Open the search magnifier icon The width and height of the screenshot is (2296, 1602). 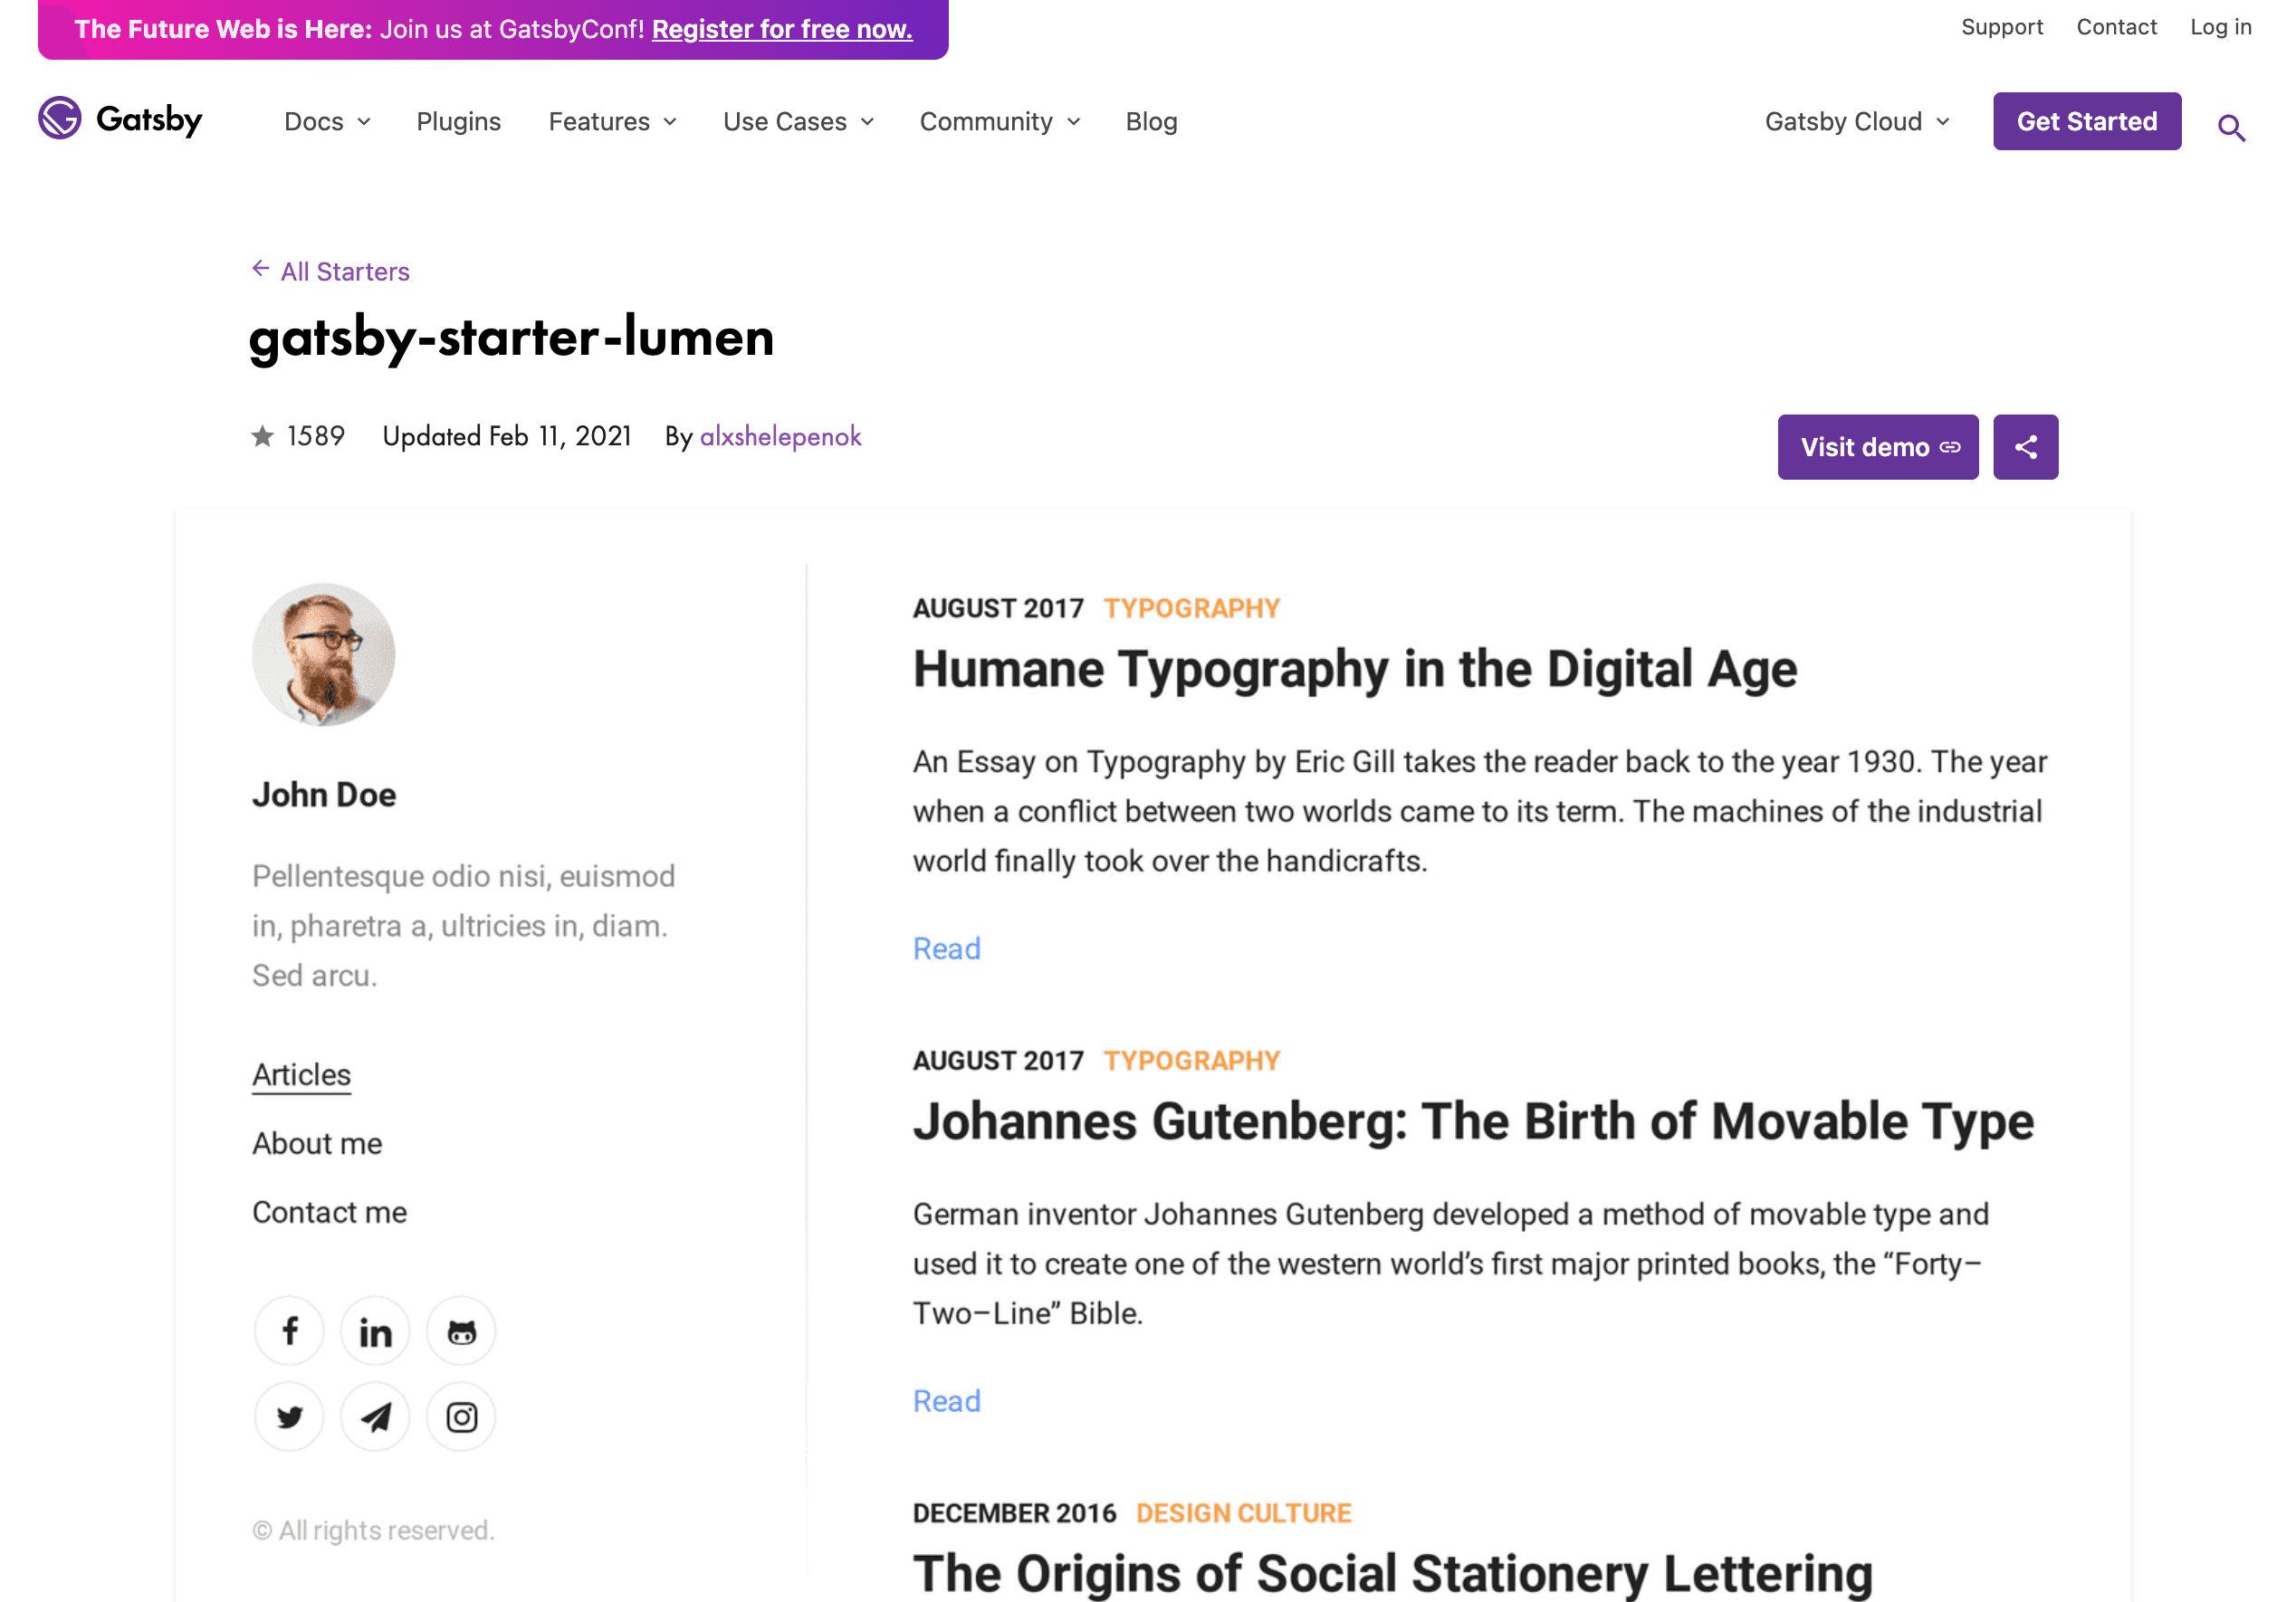[2231, 128]
